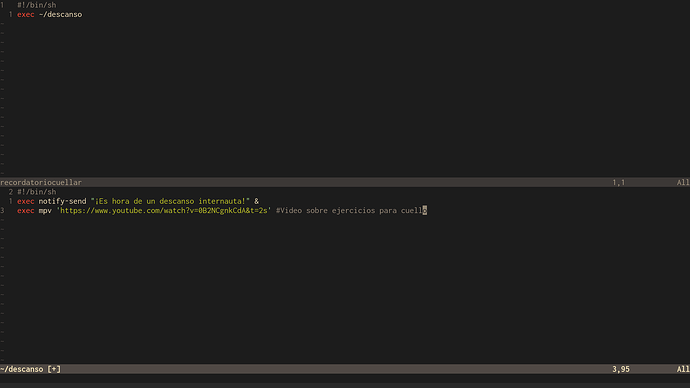Click the All indicator in bottom status line
This screenshot has width=690, height=388.
tap(683, 369)
